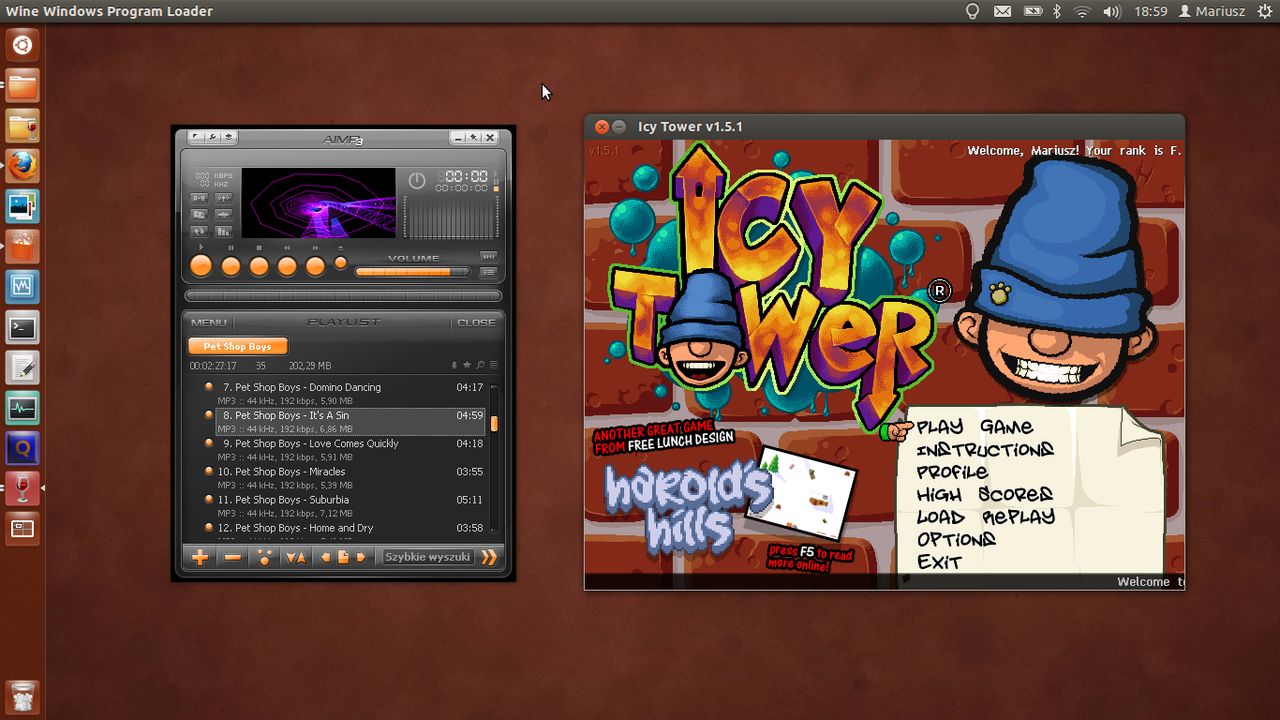Open OPTIONS in Icy Tower menu
The height and width of the screenshot is (720, 1280).
(x=956, y=540)
